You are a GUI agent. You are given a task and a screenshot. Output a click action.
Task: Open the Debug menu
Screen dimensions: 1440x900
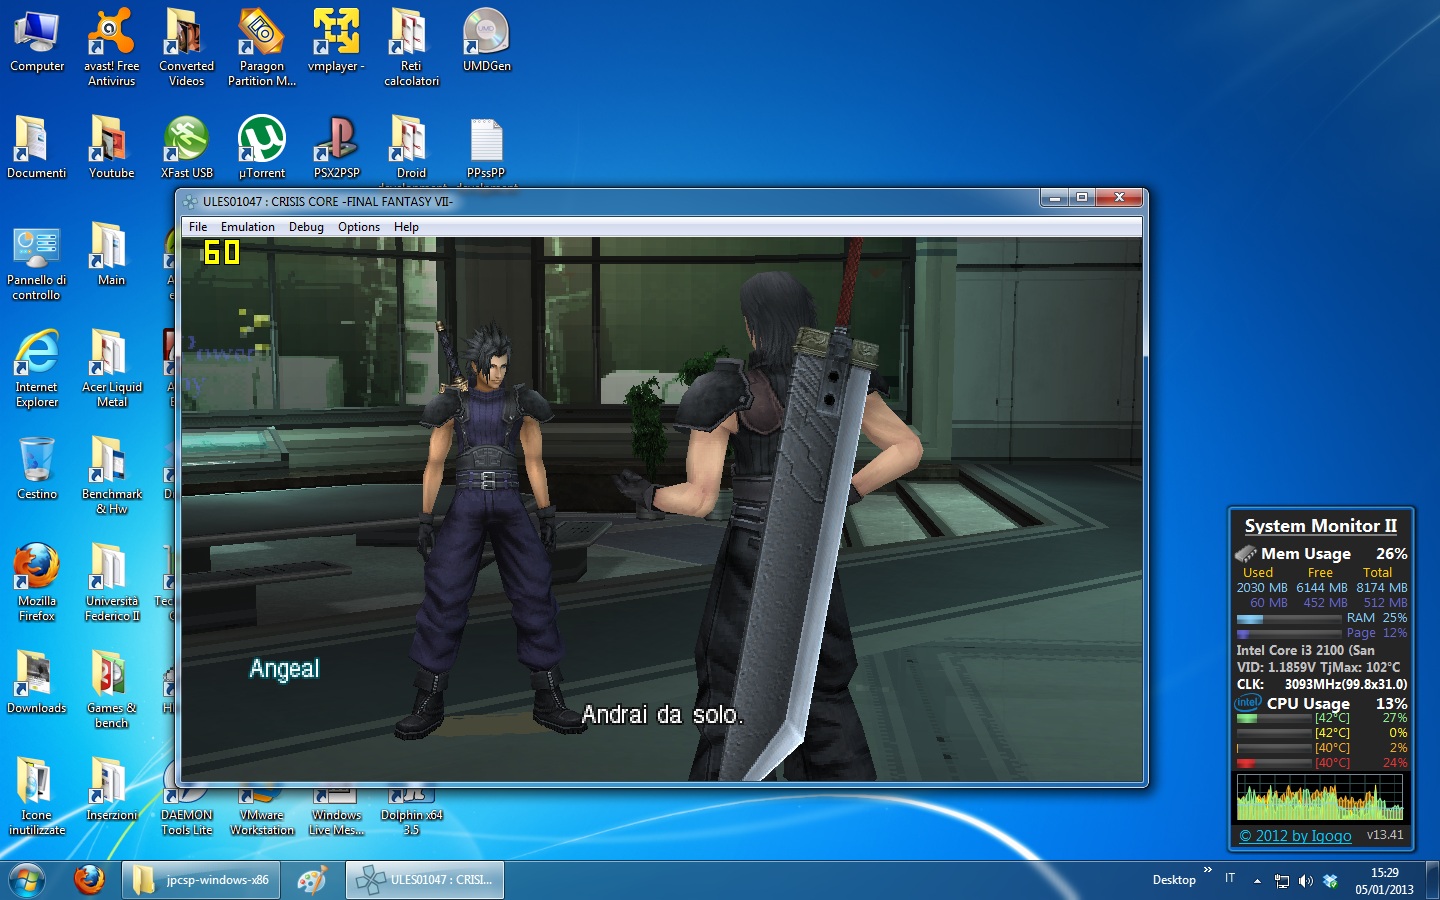[306, 227]
